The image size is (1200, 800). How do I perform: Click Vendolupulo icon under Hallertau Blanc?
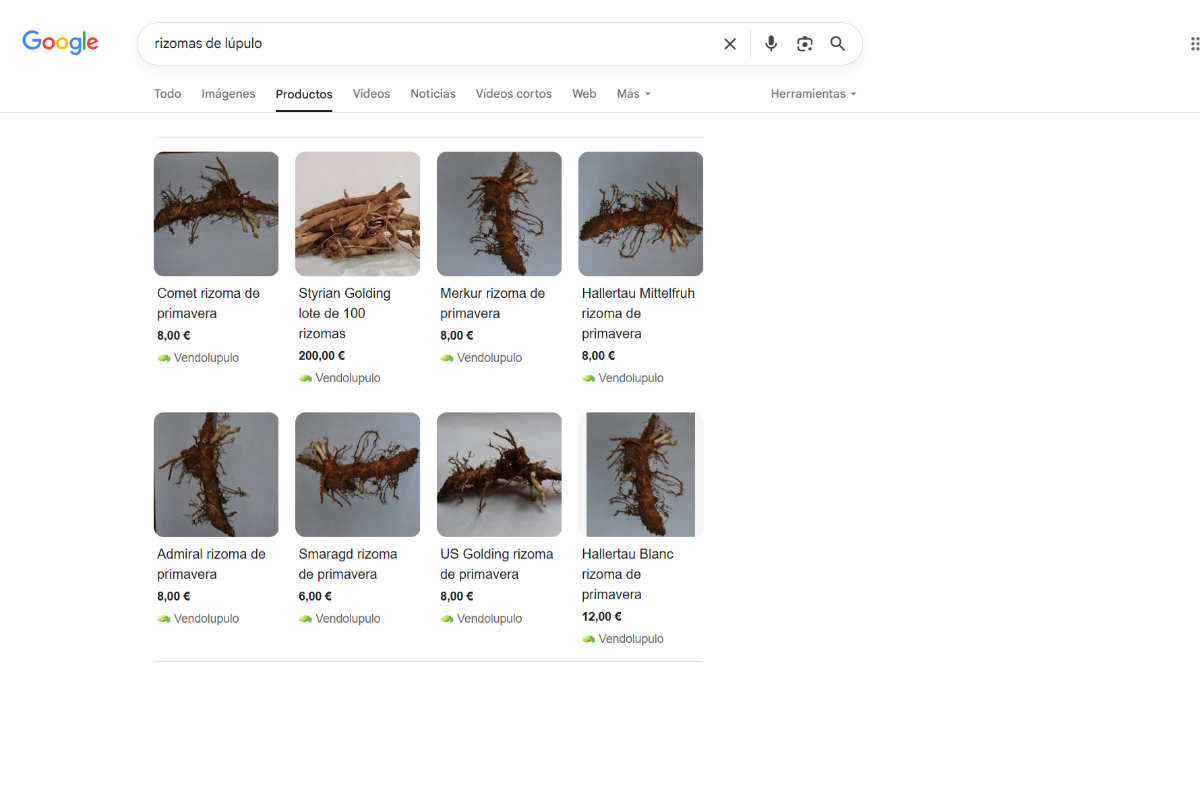tap(589, 639)
